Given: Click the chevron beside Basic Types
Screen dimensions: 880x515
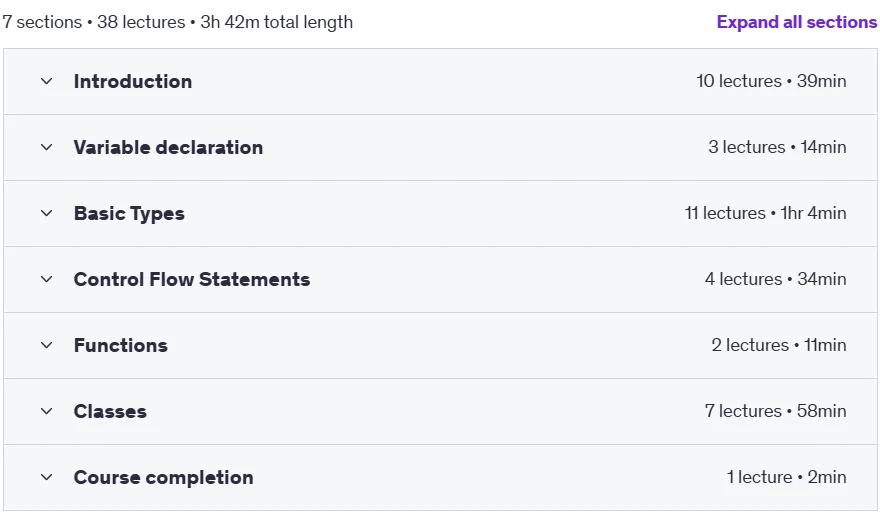Looking at the screenshot, I should [47, 213].
